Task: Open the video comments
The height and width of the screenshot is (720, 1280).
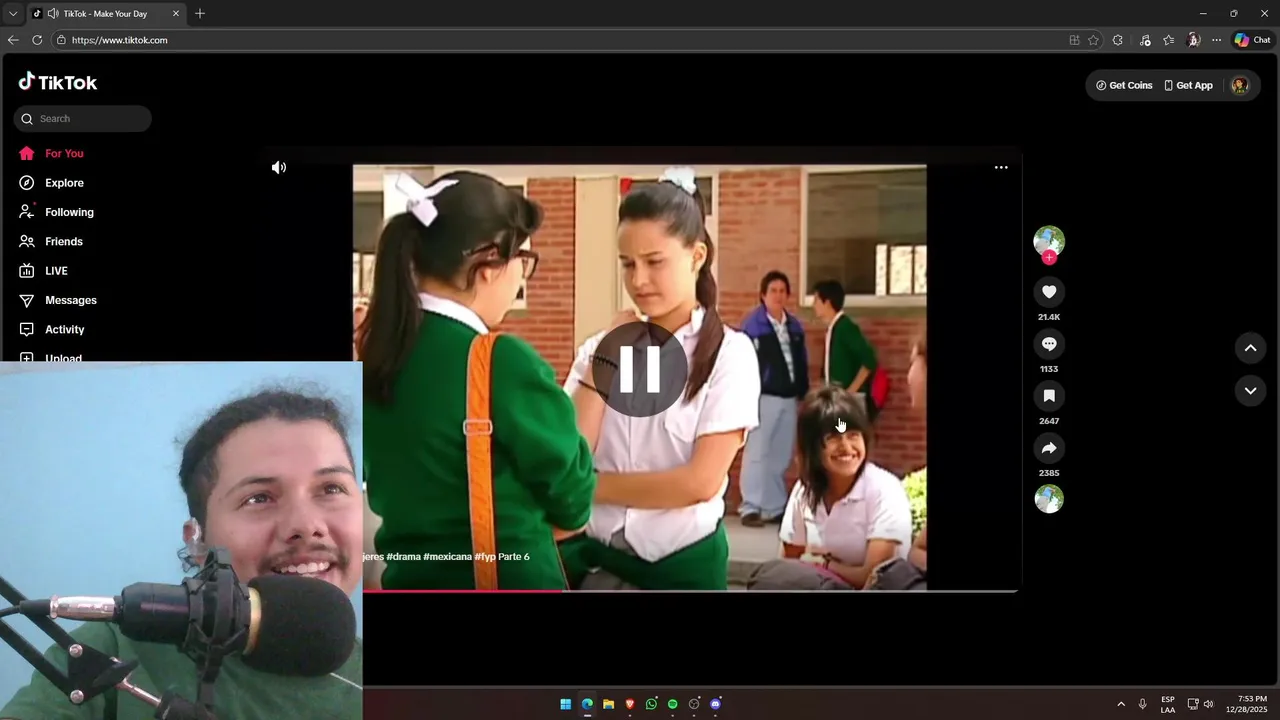Action: (x=1049, y=344)
